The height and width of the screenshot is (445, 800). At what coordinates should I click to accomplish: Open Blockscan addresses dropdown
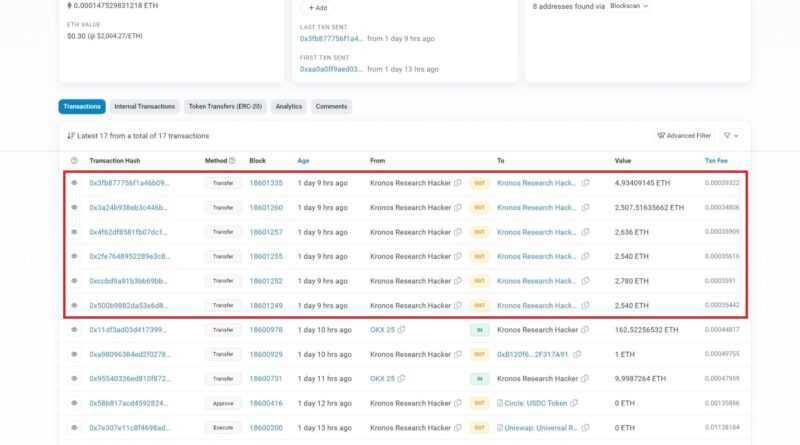click(629, 6)
